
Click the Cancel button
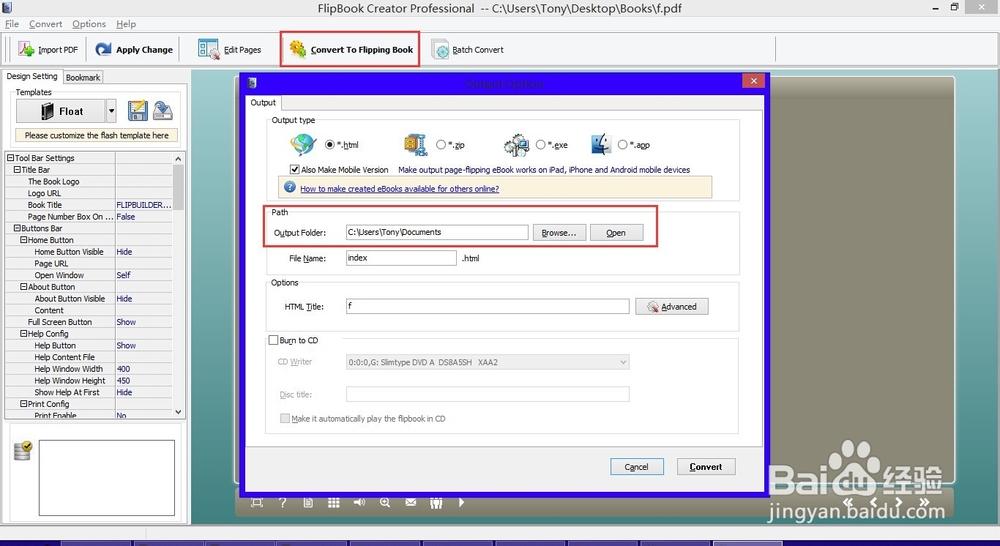pyautogui.click(x=636, y=467)
